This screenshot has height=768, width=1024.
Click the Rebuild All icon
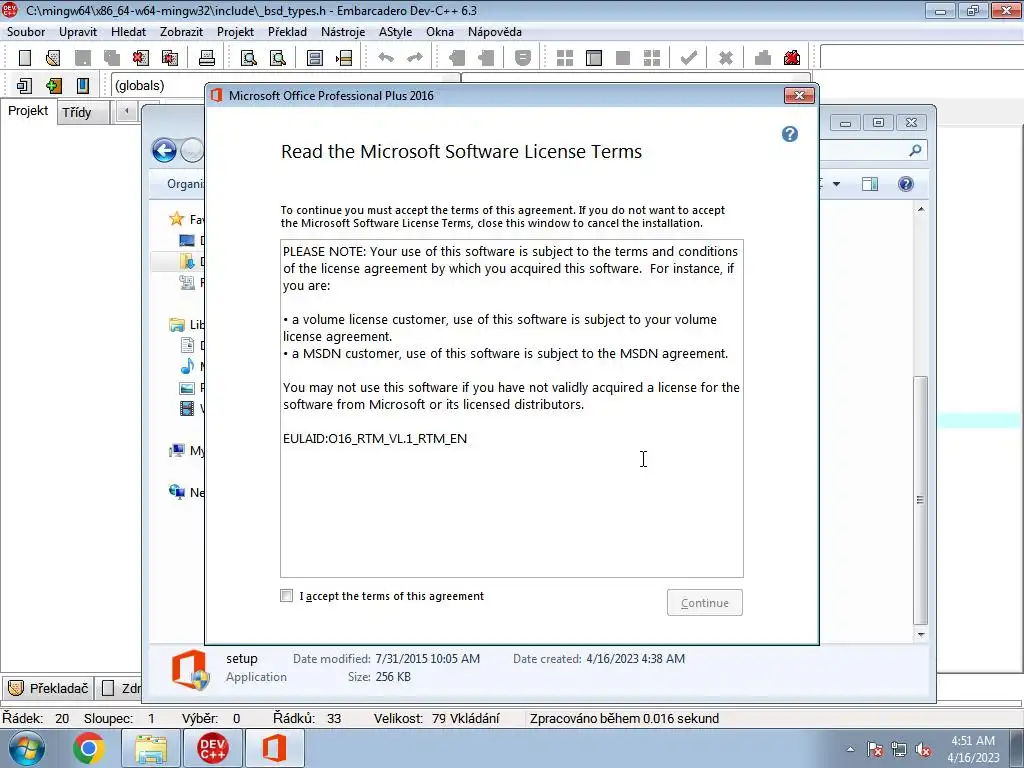pyautogui.click(x=652, y=58)
